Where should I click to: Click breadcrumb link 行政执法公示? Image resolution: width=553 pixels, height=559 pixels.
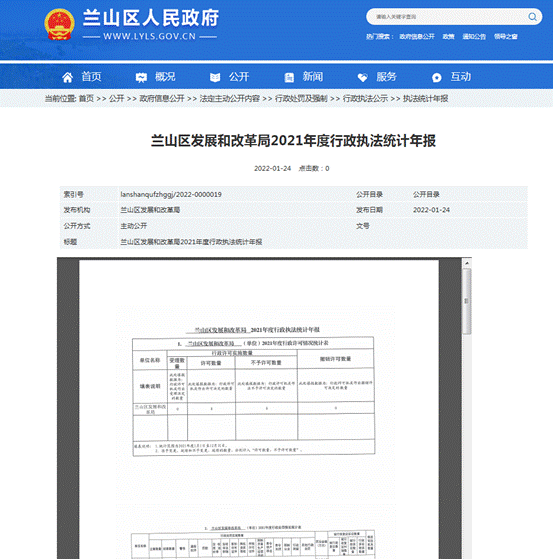point(365,98)
